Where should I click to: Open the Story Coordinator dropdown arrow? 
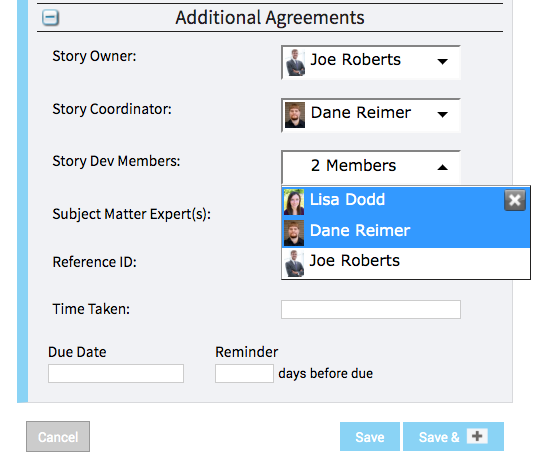click(x=443, y=114)
